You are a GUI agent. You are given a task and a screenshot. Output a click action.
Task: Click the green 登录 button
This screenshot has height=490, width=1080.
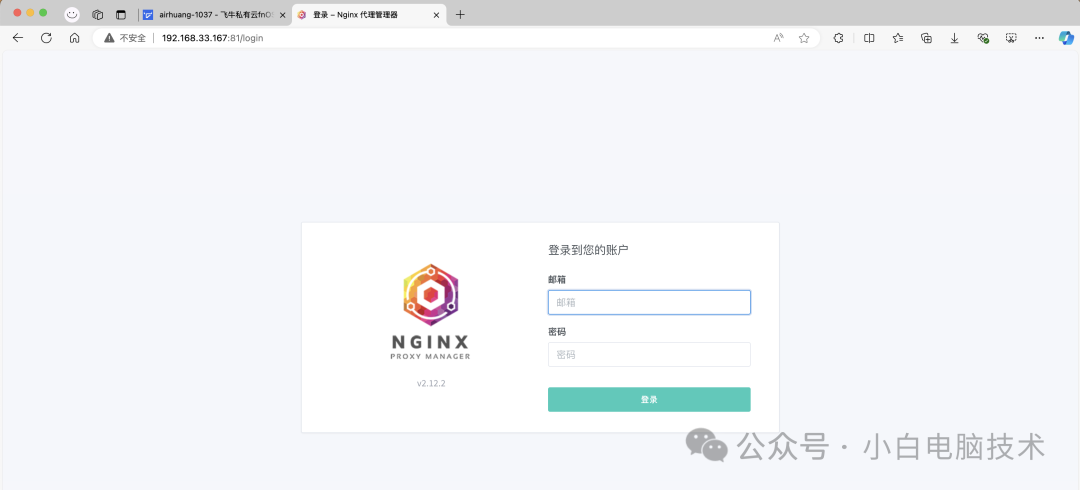click(x=649, y=400)
